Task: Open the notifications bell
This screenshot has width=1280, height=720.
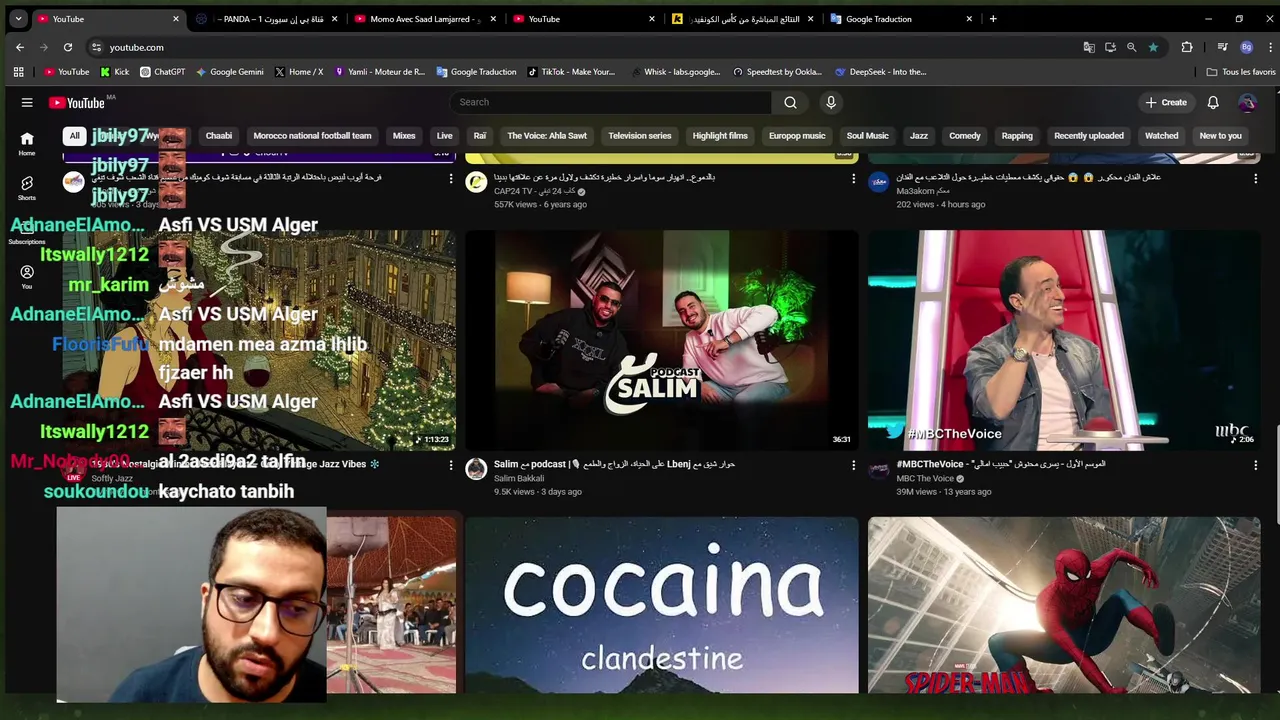Action: [x=1213, y=102]
